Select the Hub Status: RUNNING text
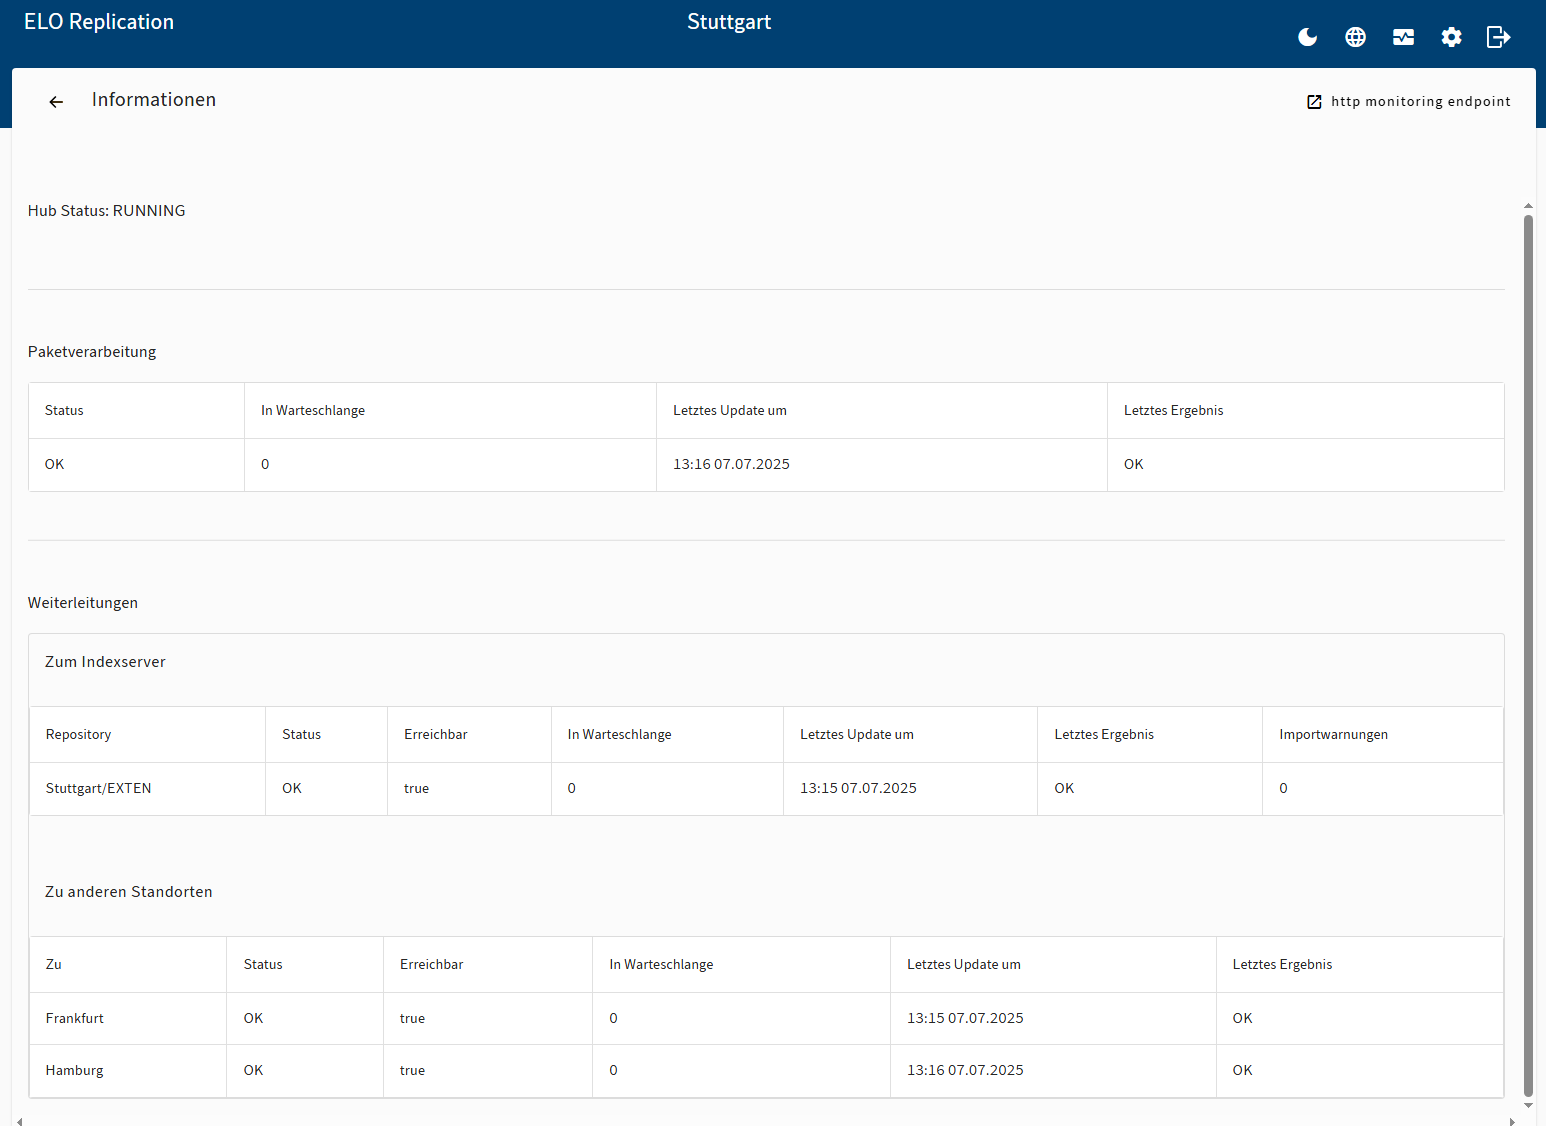 pos(107,211)
